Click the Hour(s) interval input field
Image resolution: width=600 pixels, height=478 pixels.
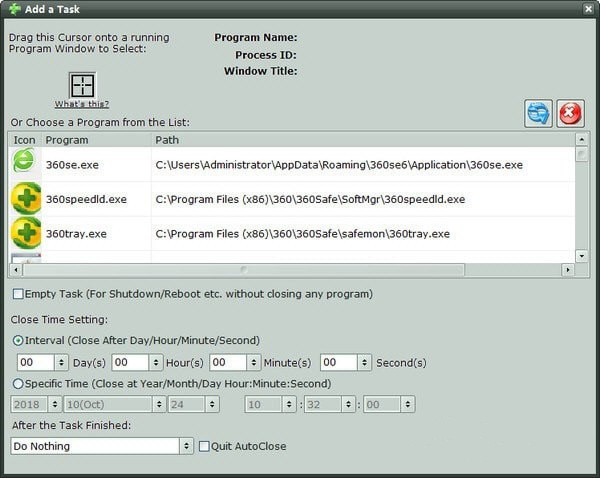(130, 362)
